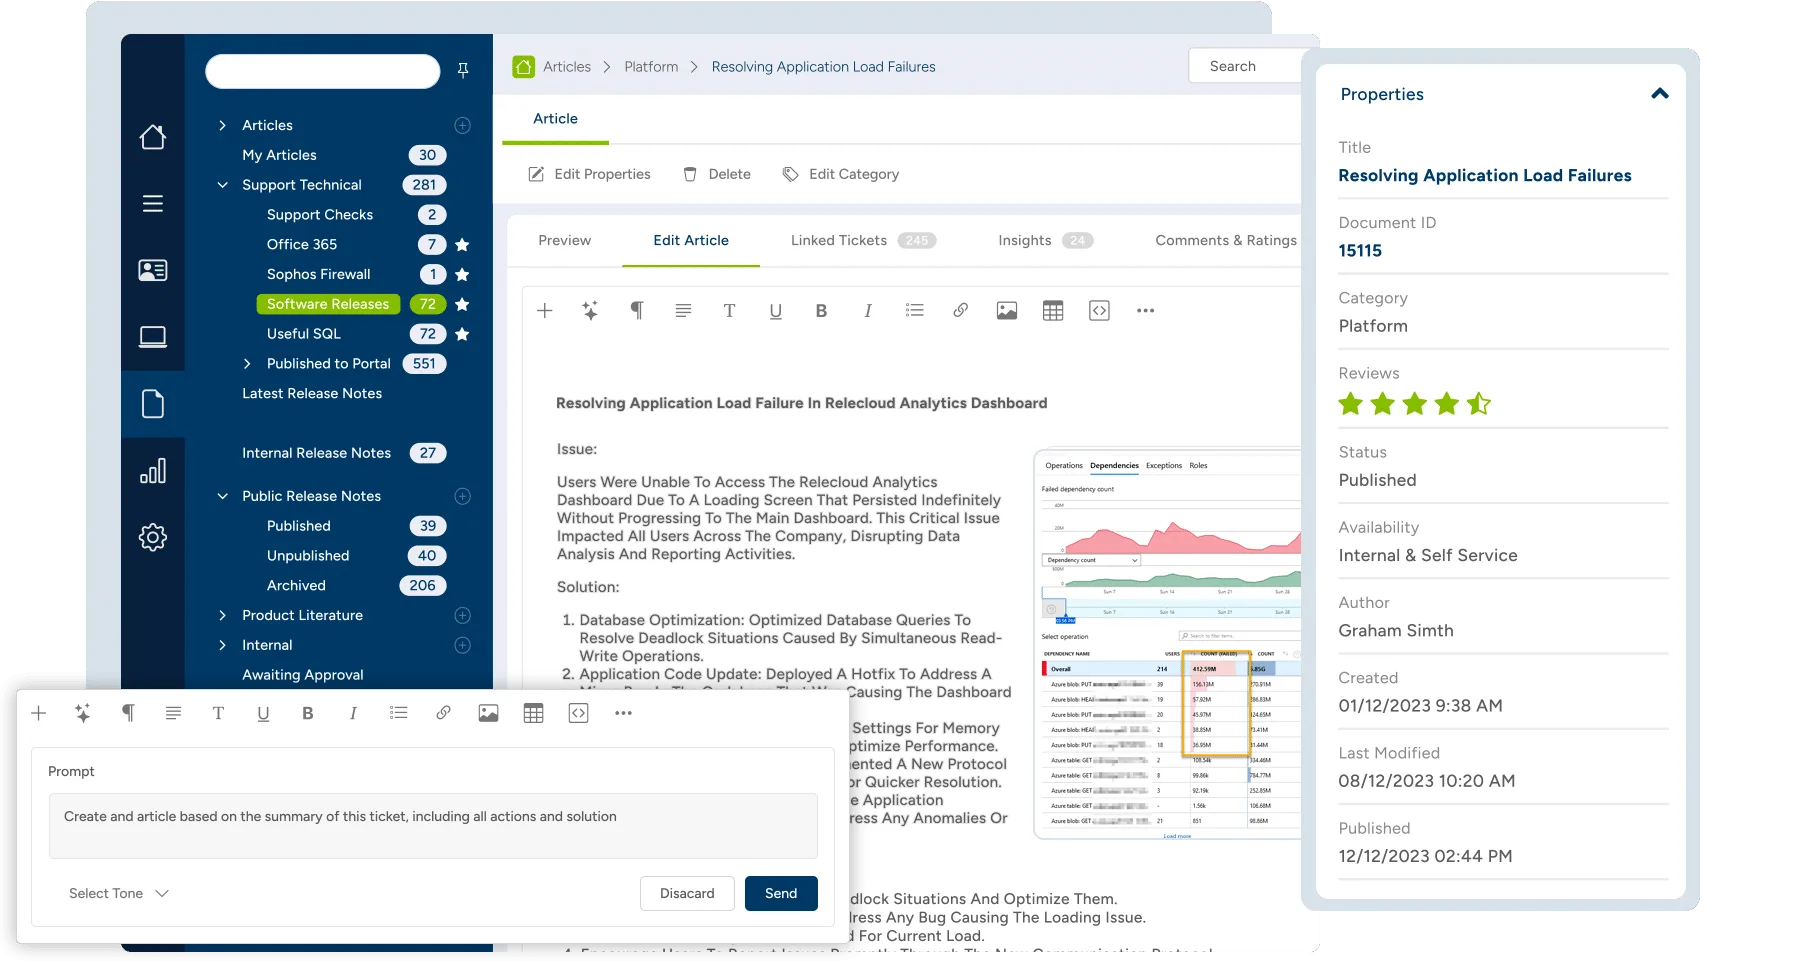This screenshot has height=965, width=1800.
Task: Add item with plus next to Articles
Action: point(463,126)
